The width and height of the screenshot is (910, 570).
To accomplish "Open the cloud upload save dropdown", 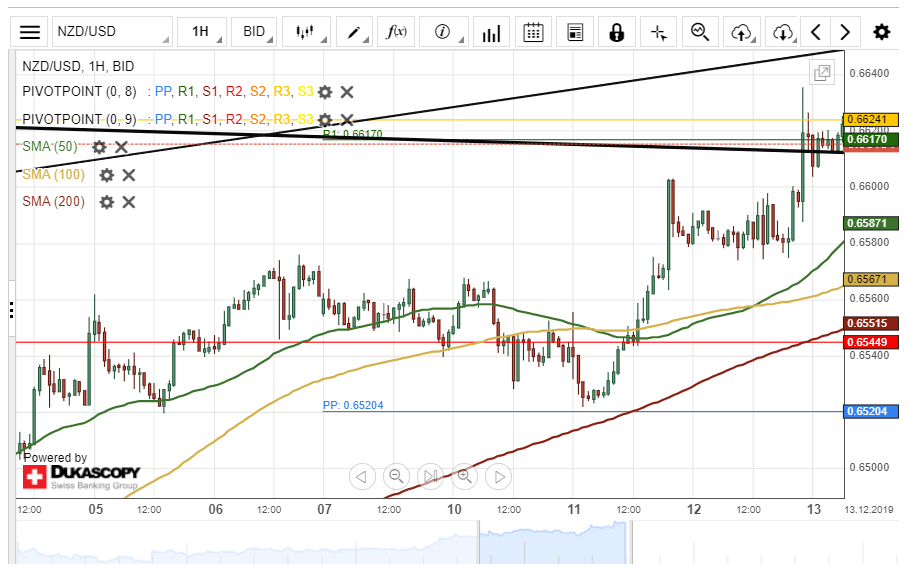I will pos(742,32).
